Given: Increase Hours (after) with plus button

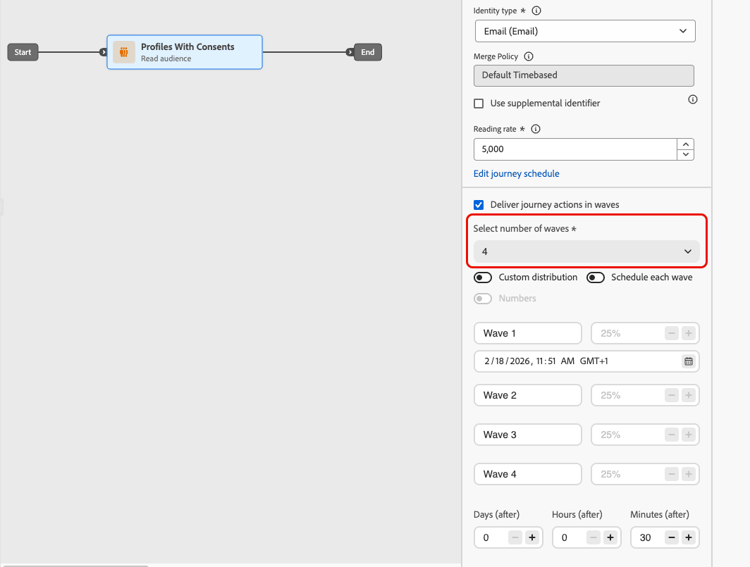Looking at the screenshot, I should (x=610, y=537).
